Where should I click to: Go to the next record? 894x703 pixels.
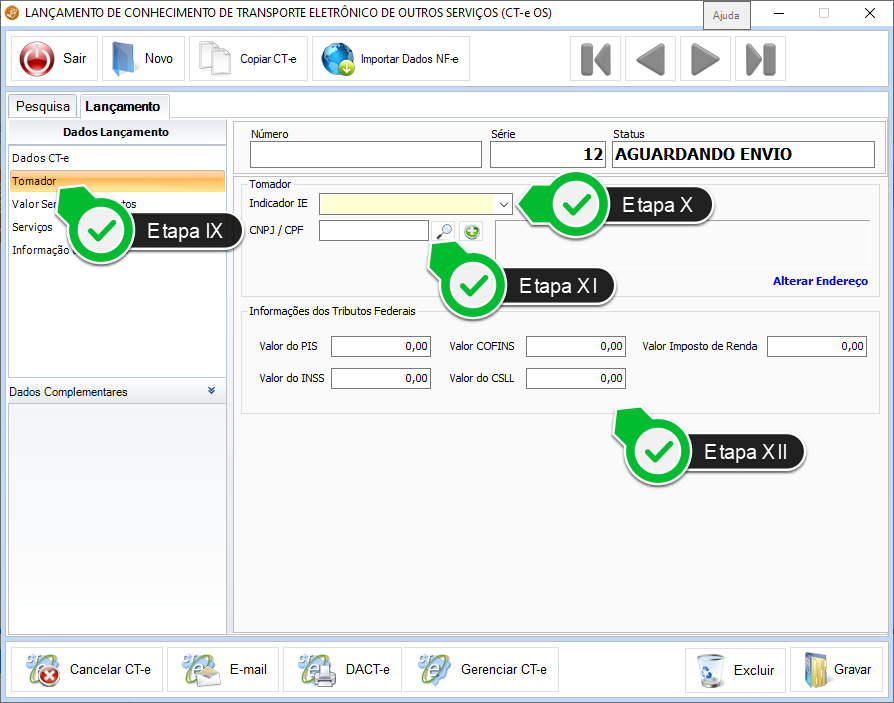coord(705,59)
